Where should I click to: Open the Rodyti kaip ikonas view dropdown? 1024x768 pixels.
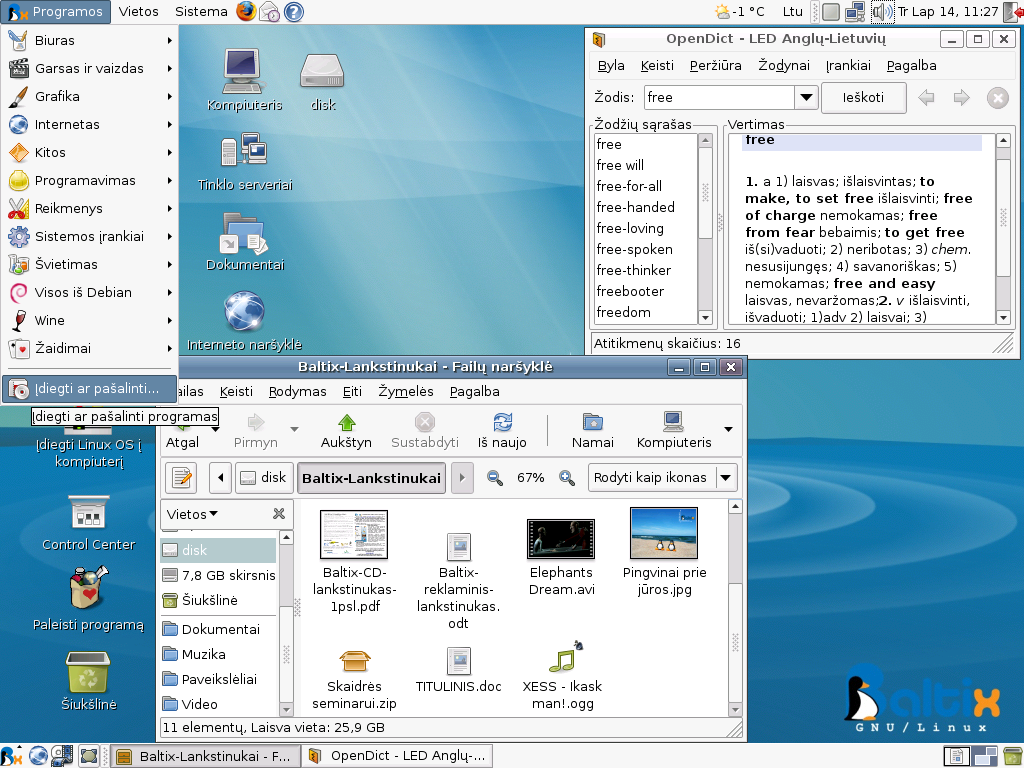(663, 478)
